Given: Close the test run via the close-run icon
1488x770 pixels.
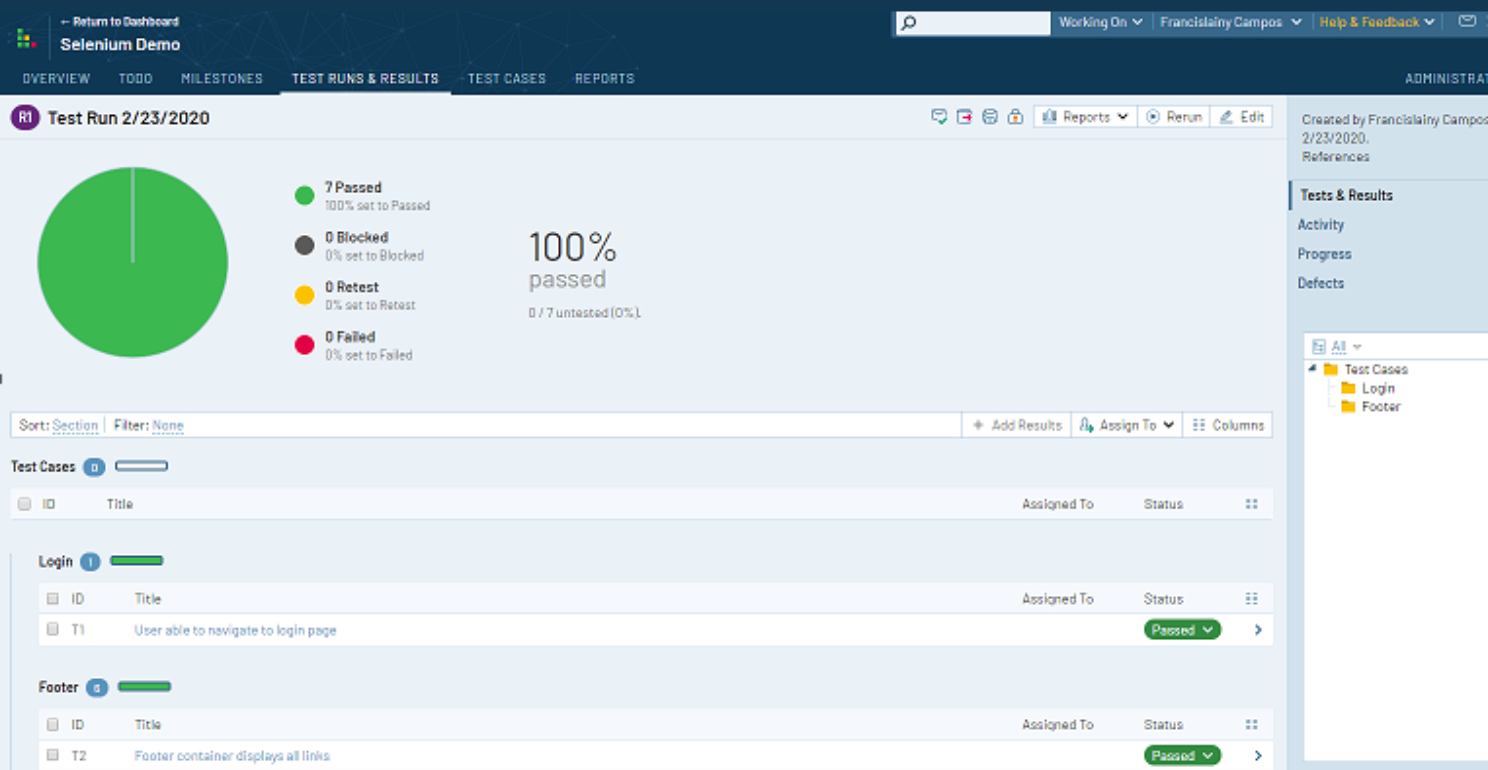Looking at the screenshot, I should 964,116.
